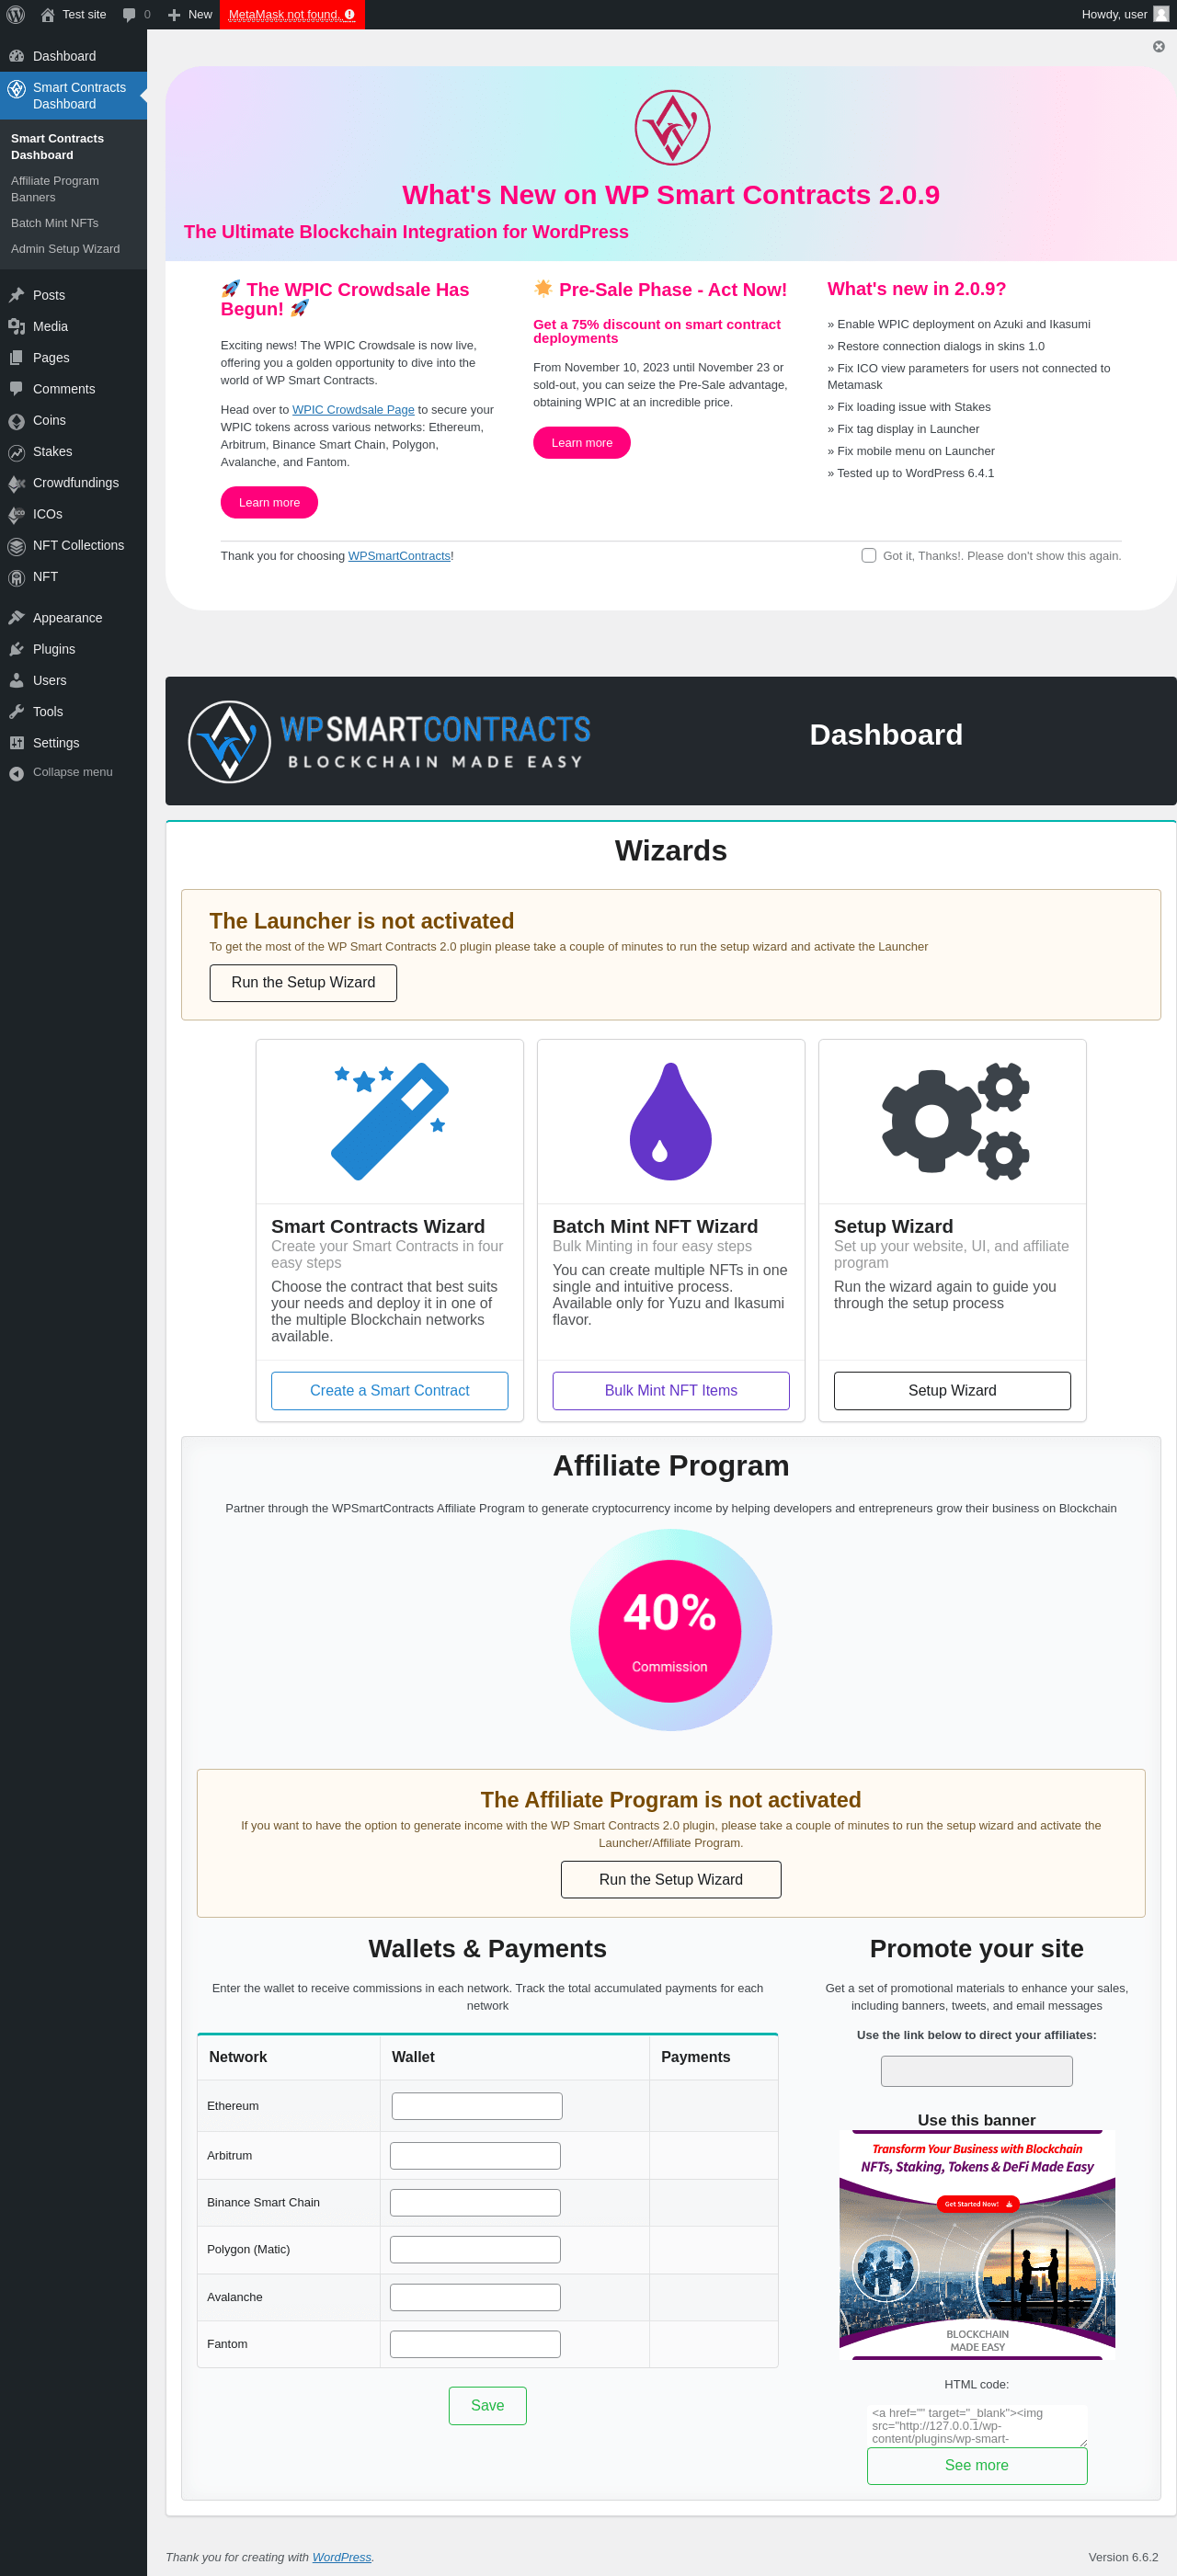This screenshot has height=2576, width=1177.
Task: Open the WordPress footer link
Action: point(341,2557)
